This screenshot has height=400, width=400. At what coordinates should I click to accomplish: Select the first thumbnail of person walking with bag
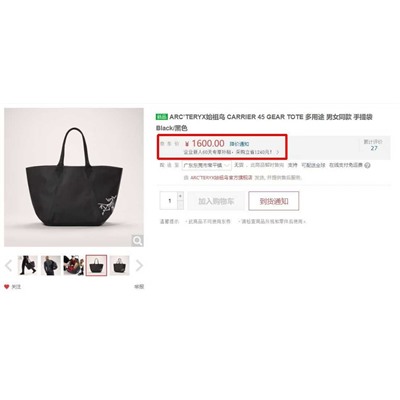[x=28, y=265]
